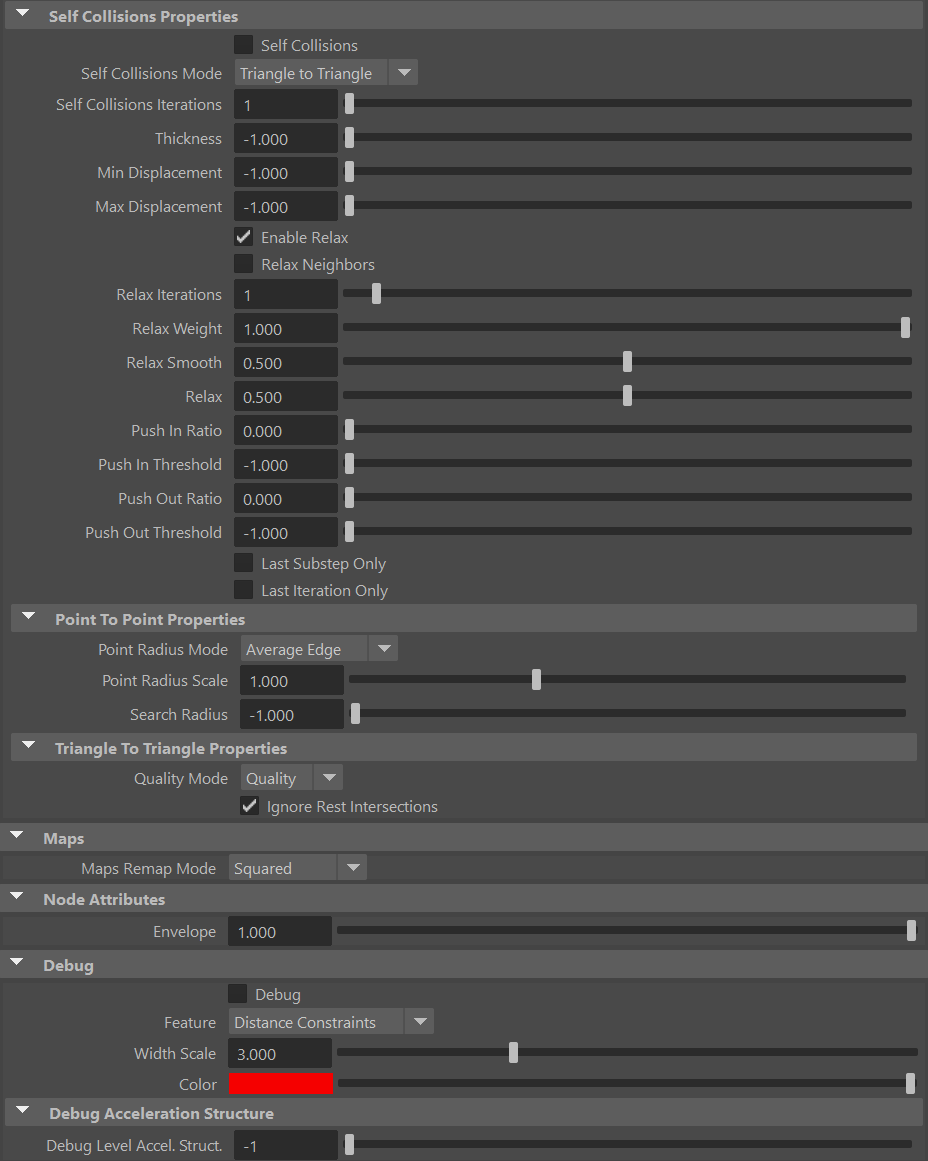Check the Last Iteration Only box
Viewport: 928px width, 1161px height.
pos(243,590)
